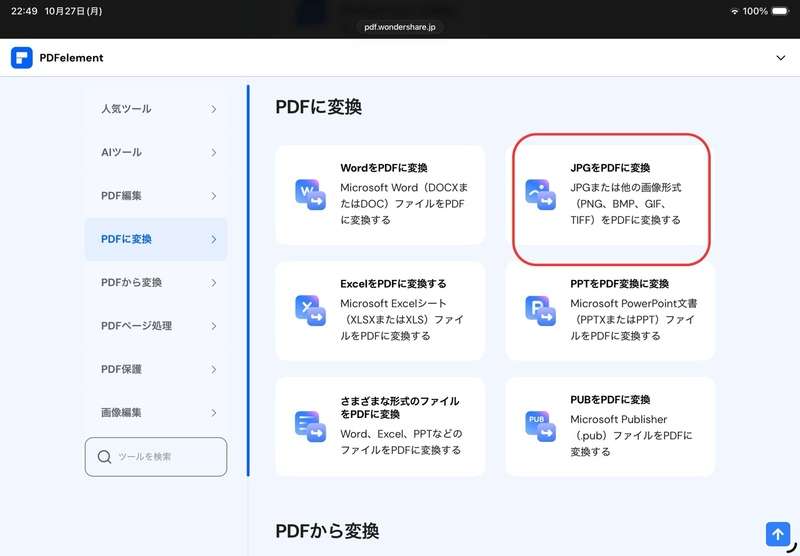Click the PDFから変換 section heading
800x556 pixels.
[x=327, y=531]
